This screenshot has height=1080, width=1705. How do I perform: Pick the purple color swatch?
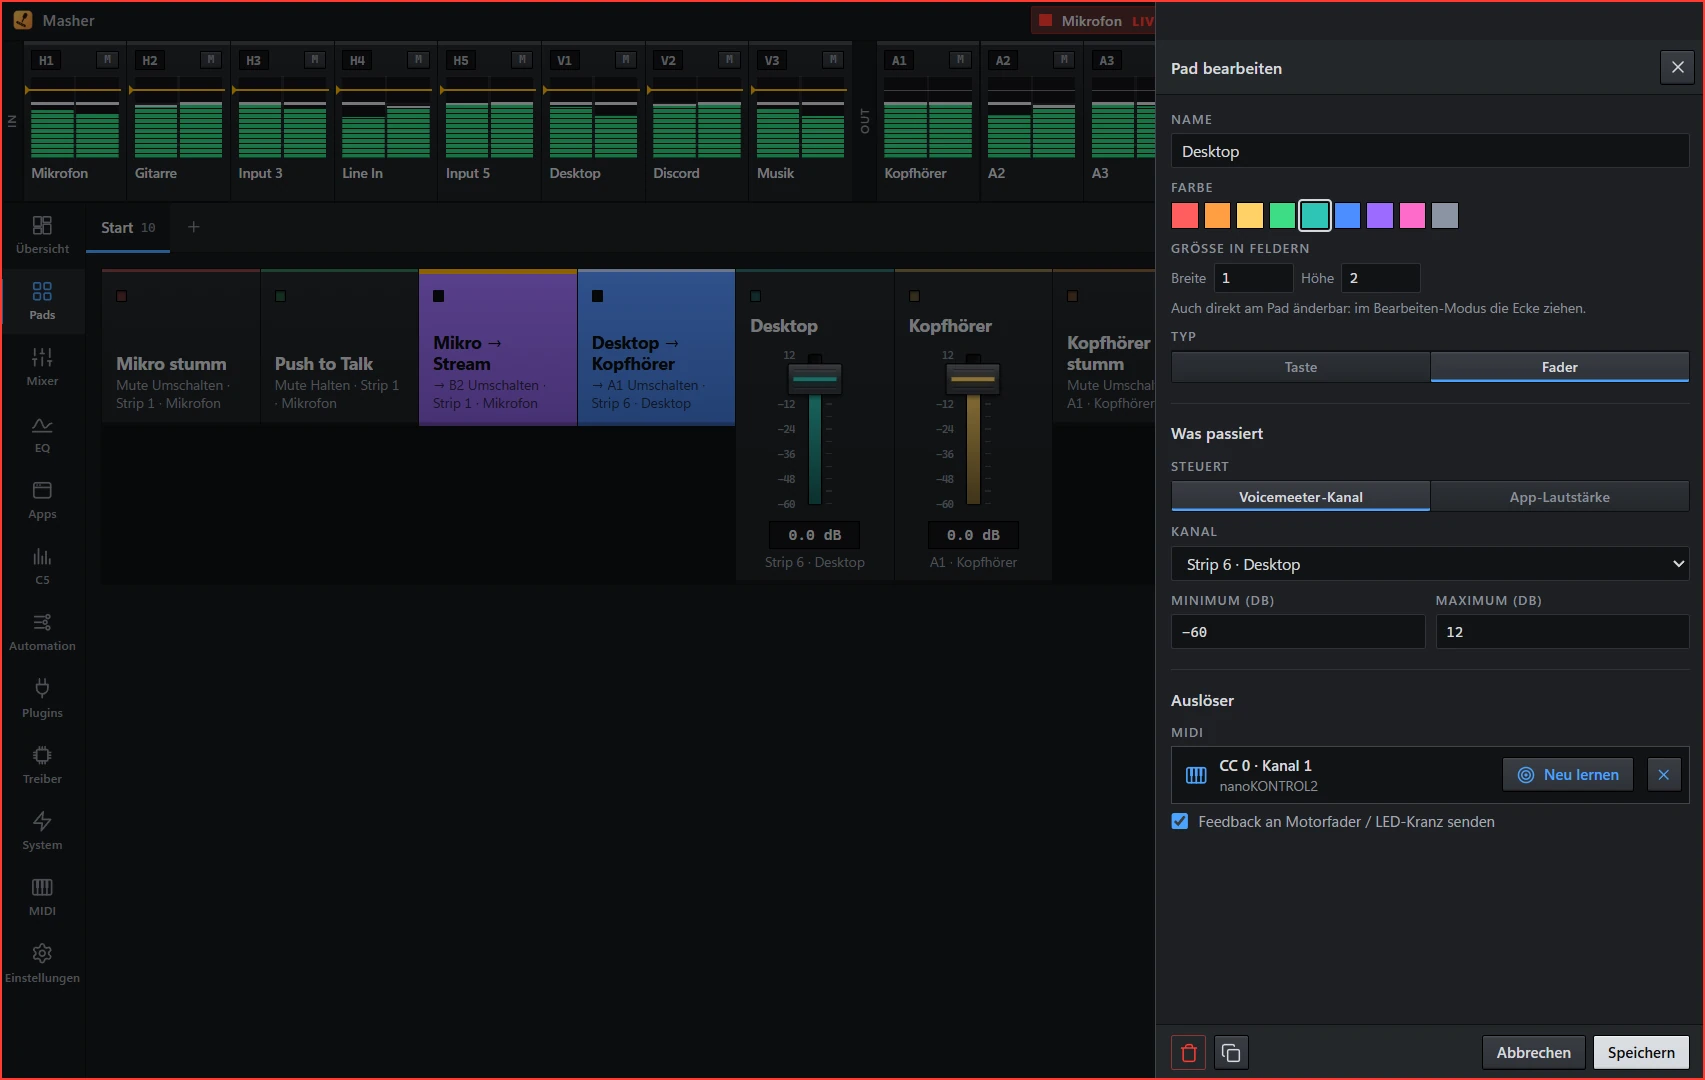tap(1380, 215)
